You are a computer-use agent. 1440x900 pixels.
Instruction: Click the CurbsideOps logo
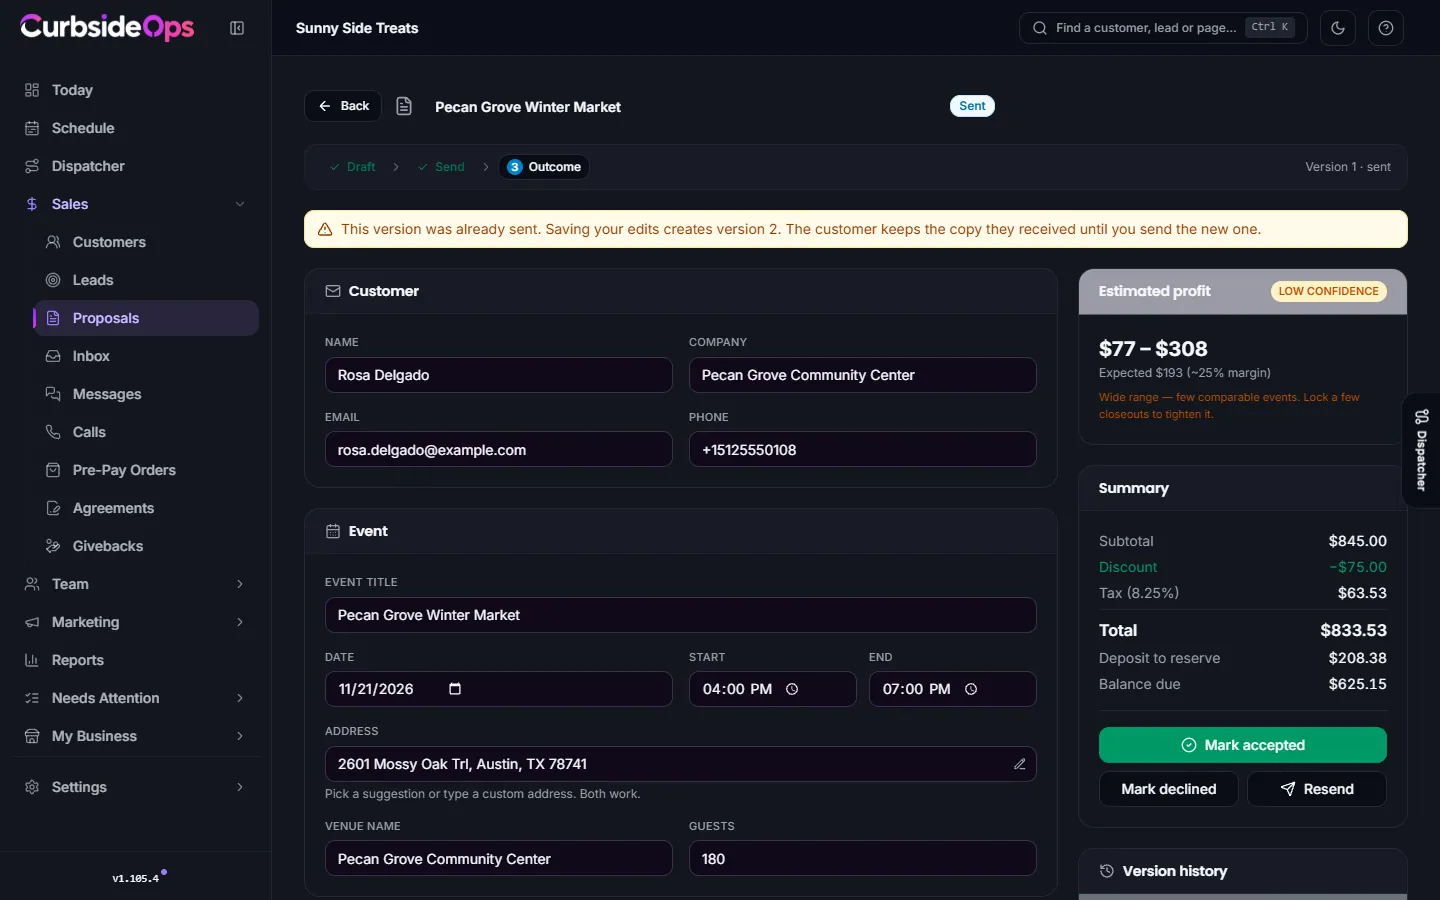[107, 27]
